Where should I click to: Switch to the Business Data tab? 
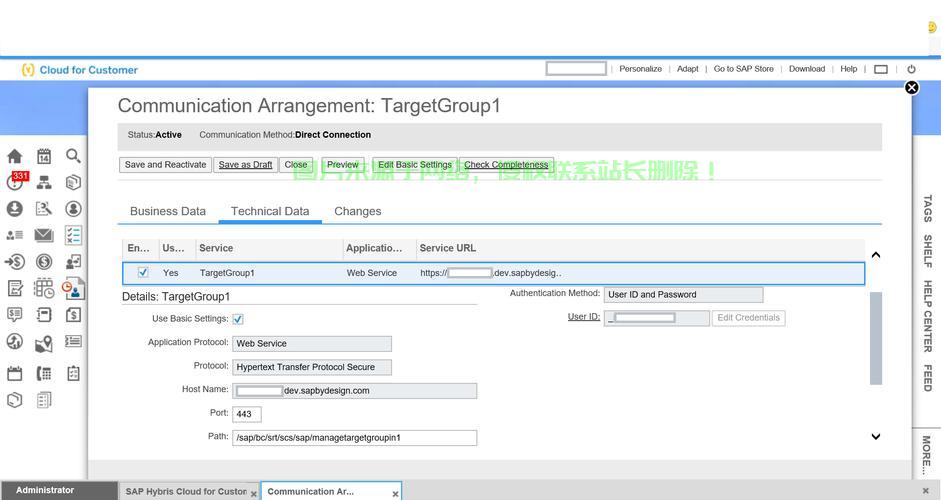pyautogui.click(x=168, y=211)
